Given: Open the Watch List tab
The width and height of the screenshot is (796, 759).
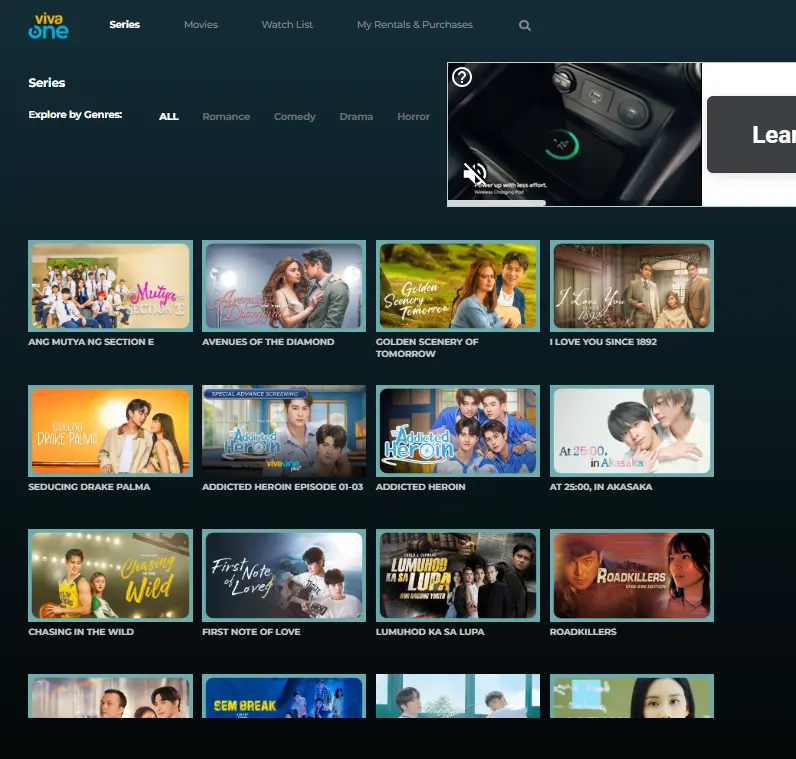Looking at the screenshot, I should [287, 24].
